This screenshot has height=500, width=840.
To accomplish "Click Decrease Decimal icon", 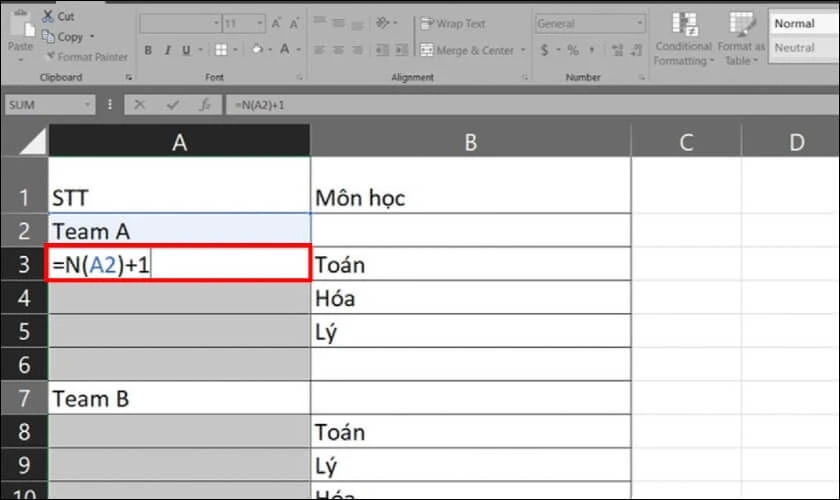I will coord(636,50).
